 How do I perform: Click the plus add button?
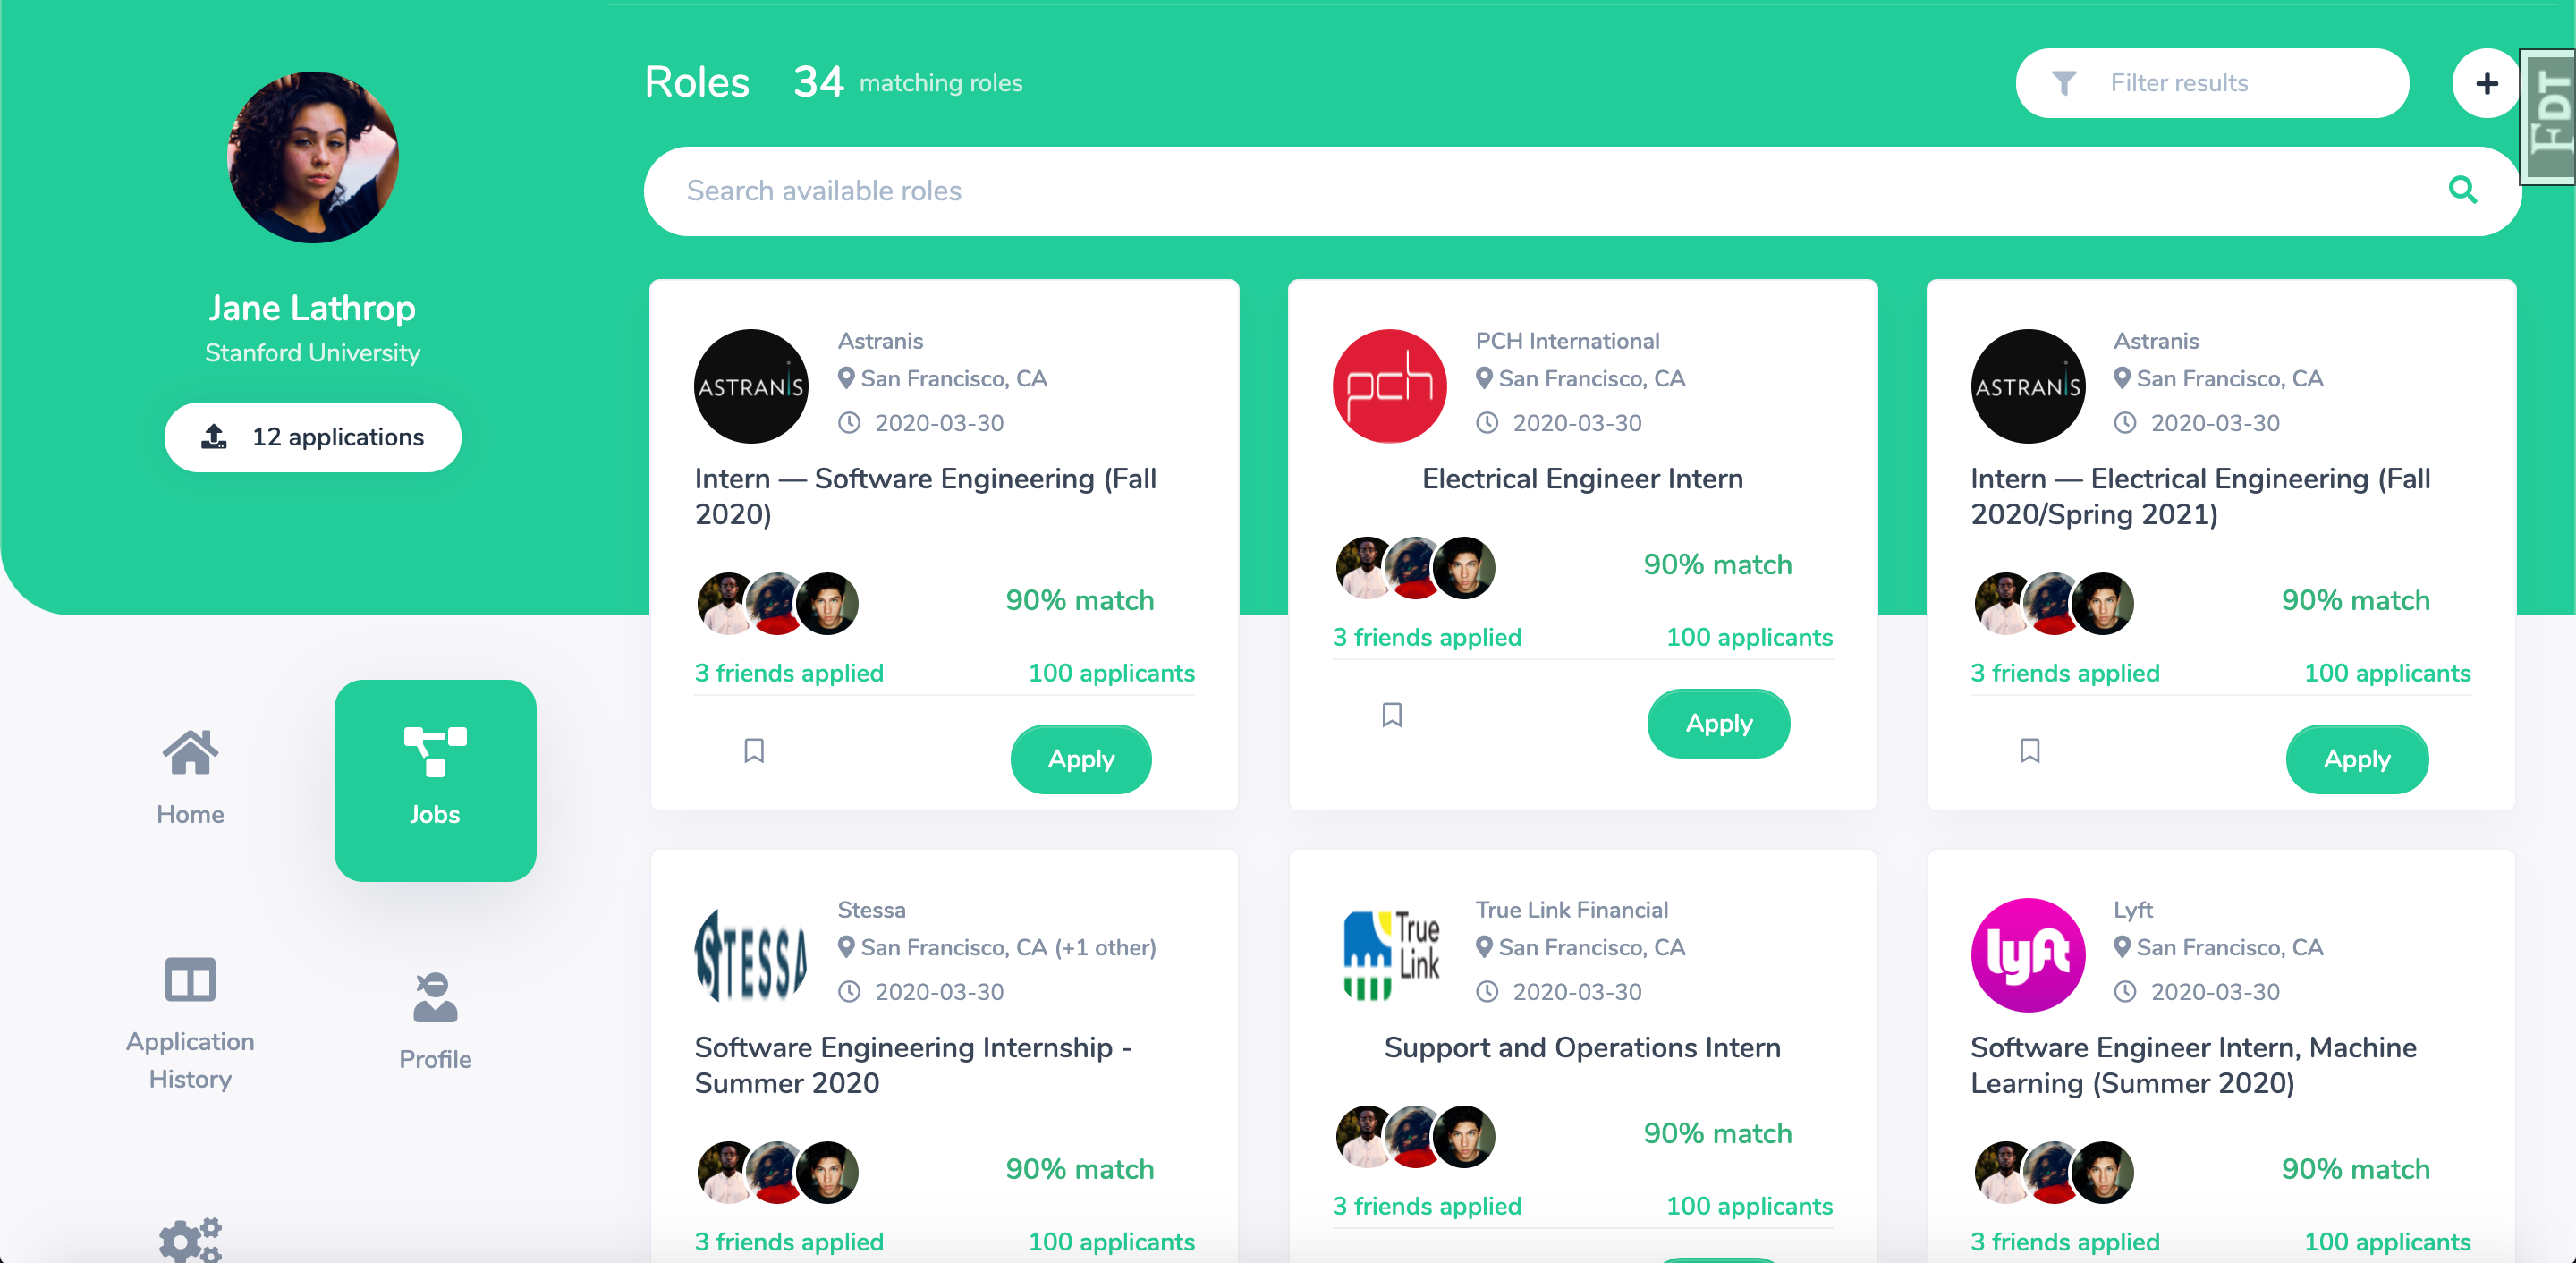(2486, 83)
